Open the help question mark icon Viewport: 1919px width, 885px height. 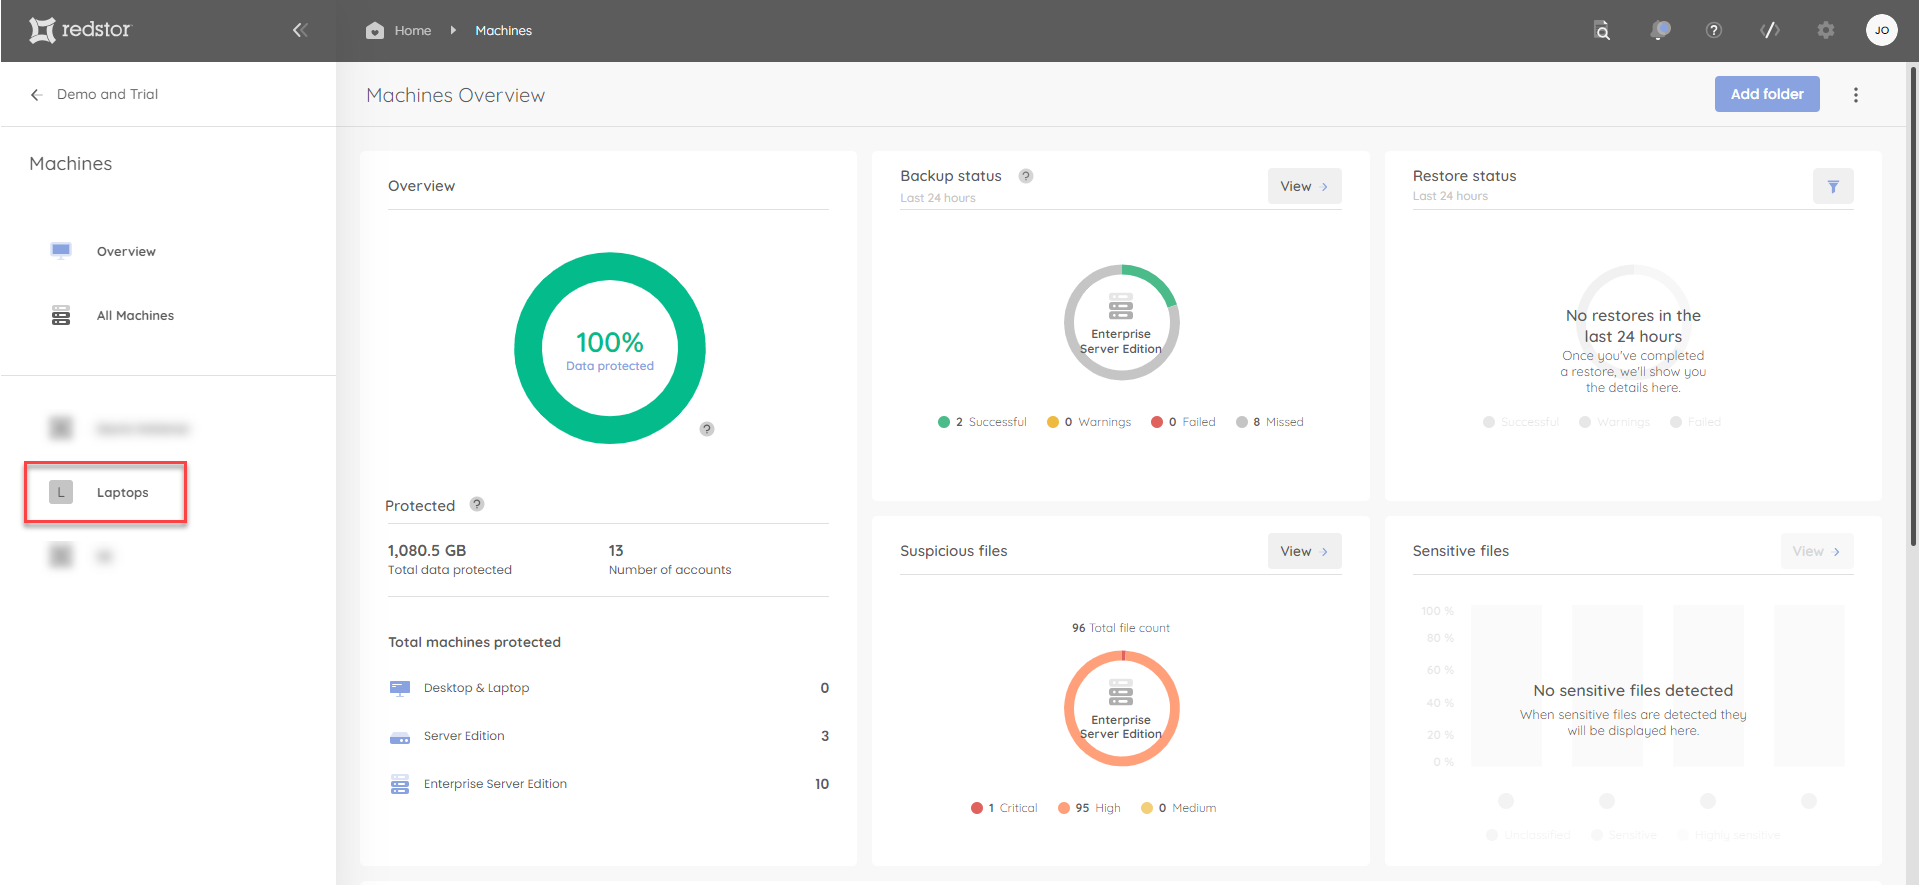(x=1714, y=30)
